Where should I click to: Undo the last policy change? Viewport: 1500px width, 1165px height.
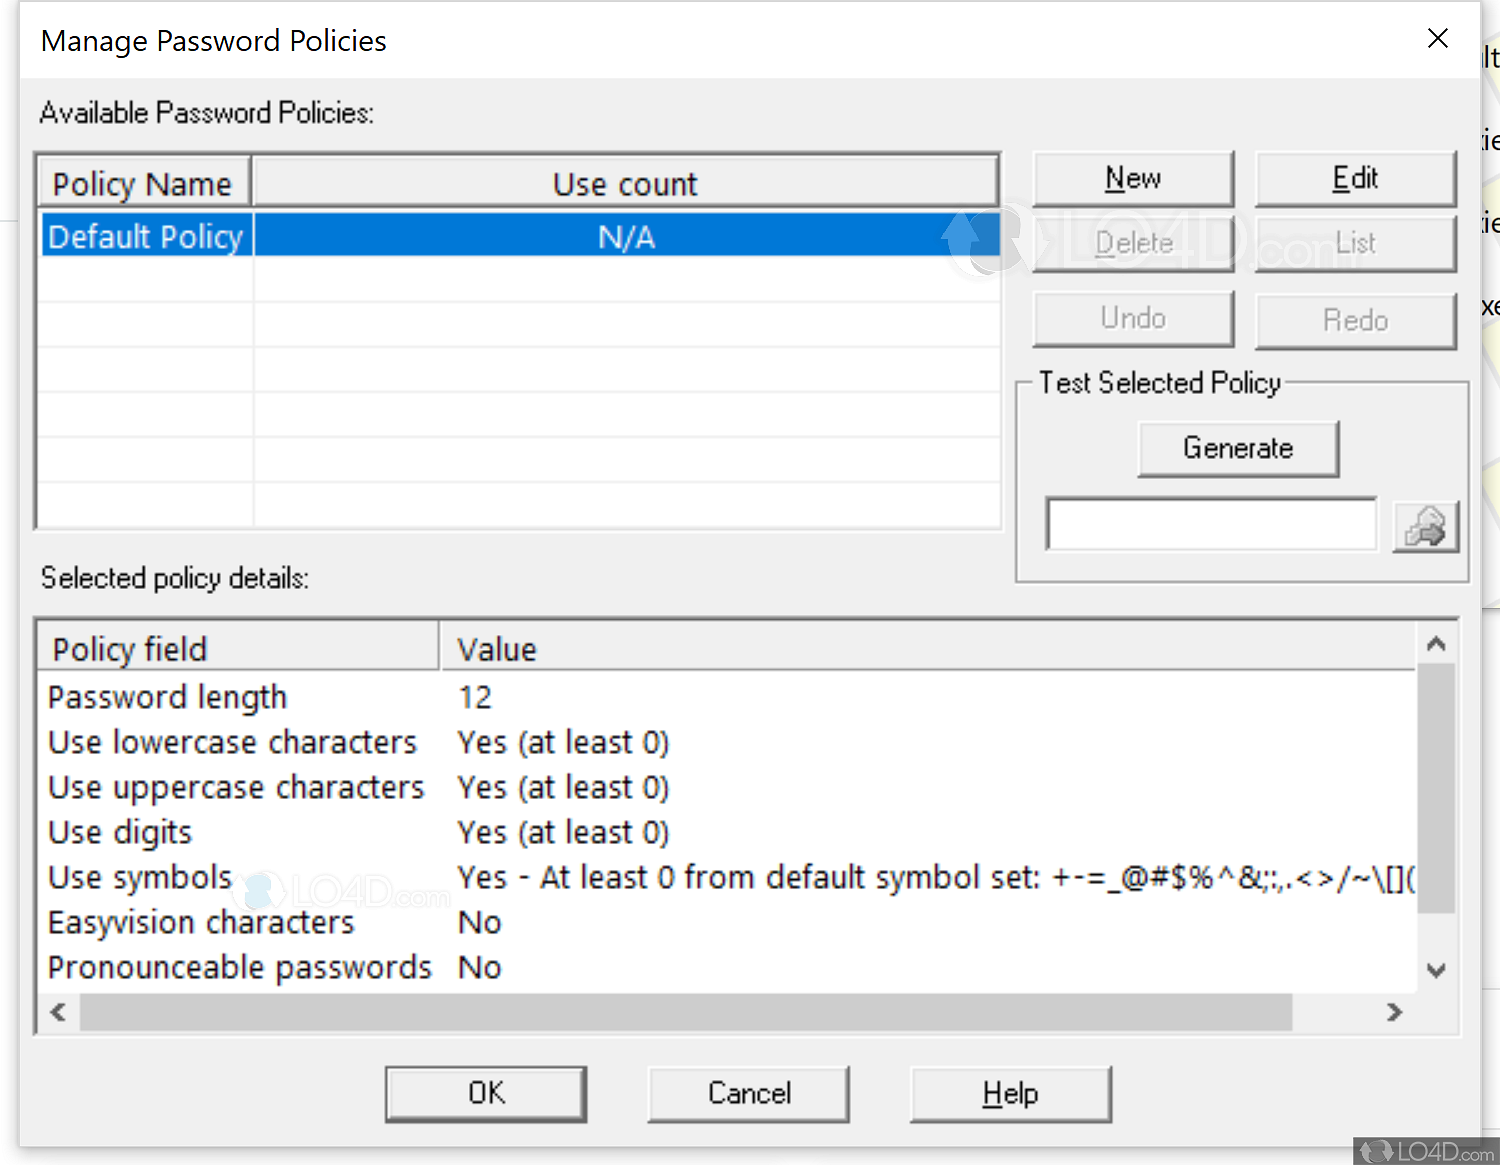tap(1133, 318)
